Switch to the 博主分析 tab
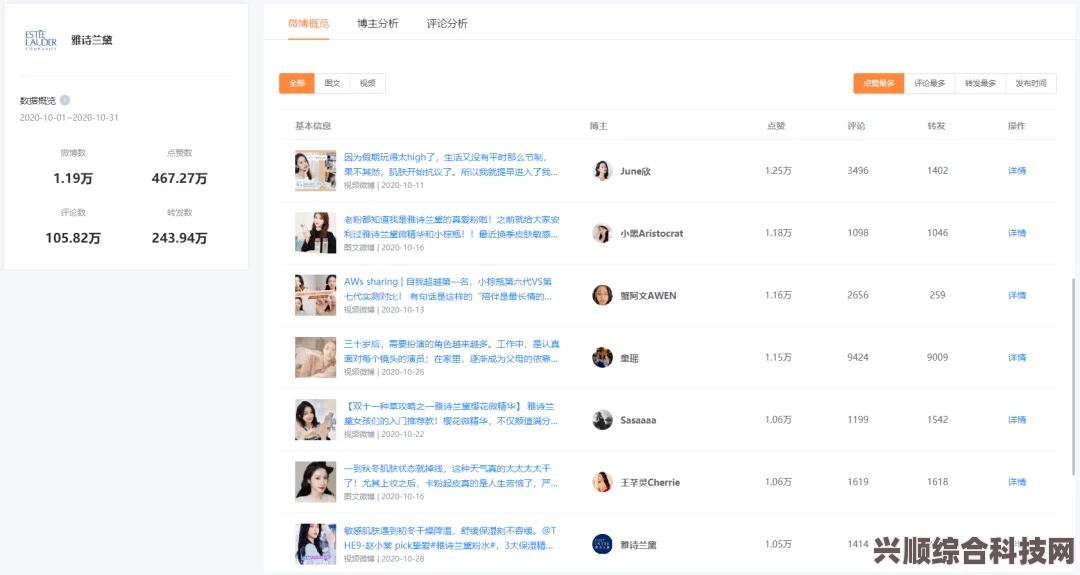 (x=377, y=23)
